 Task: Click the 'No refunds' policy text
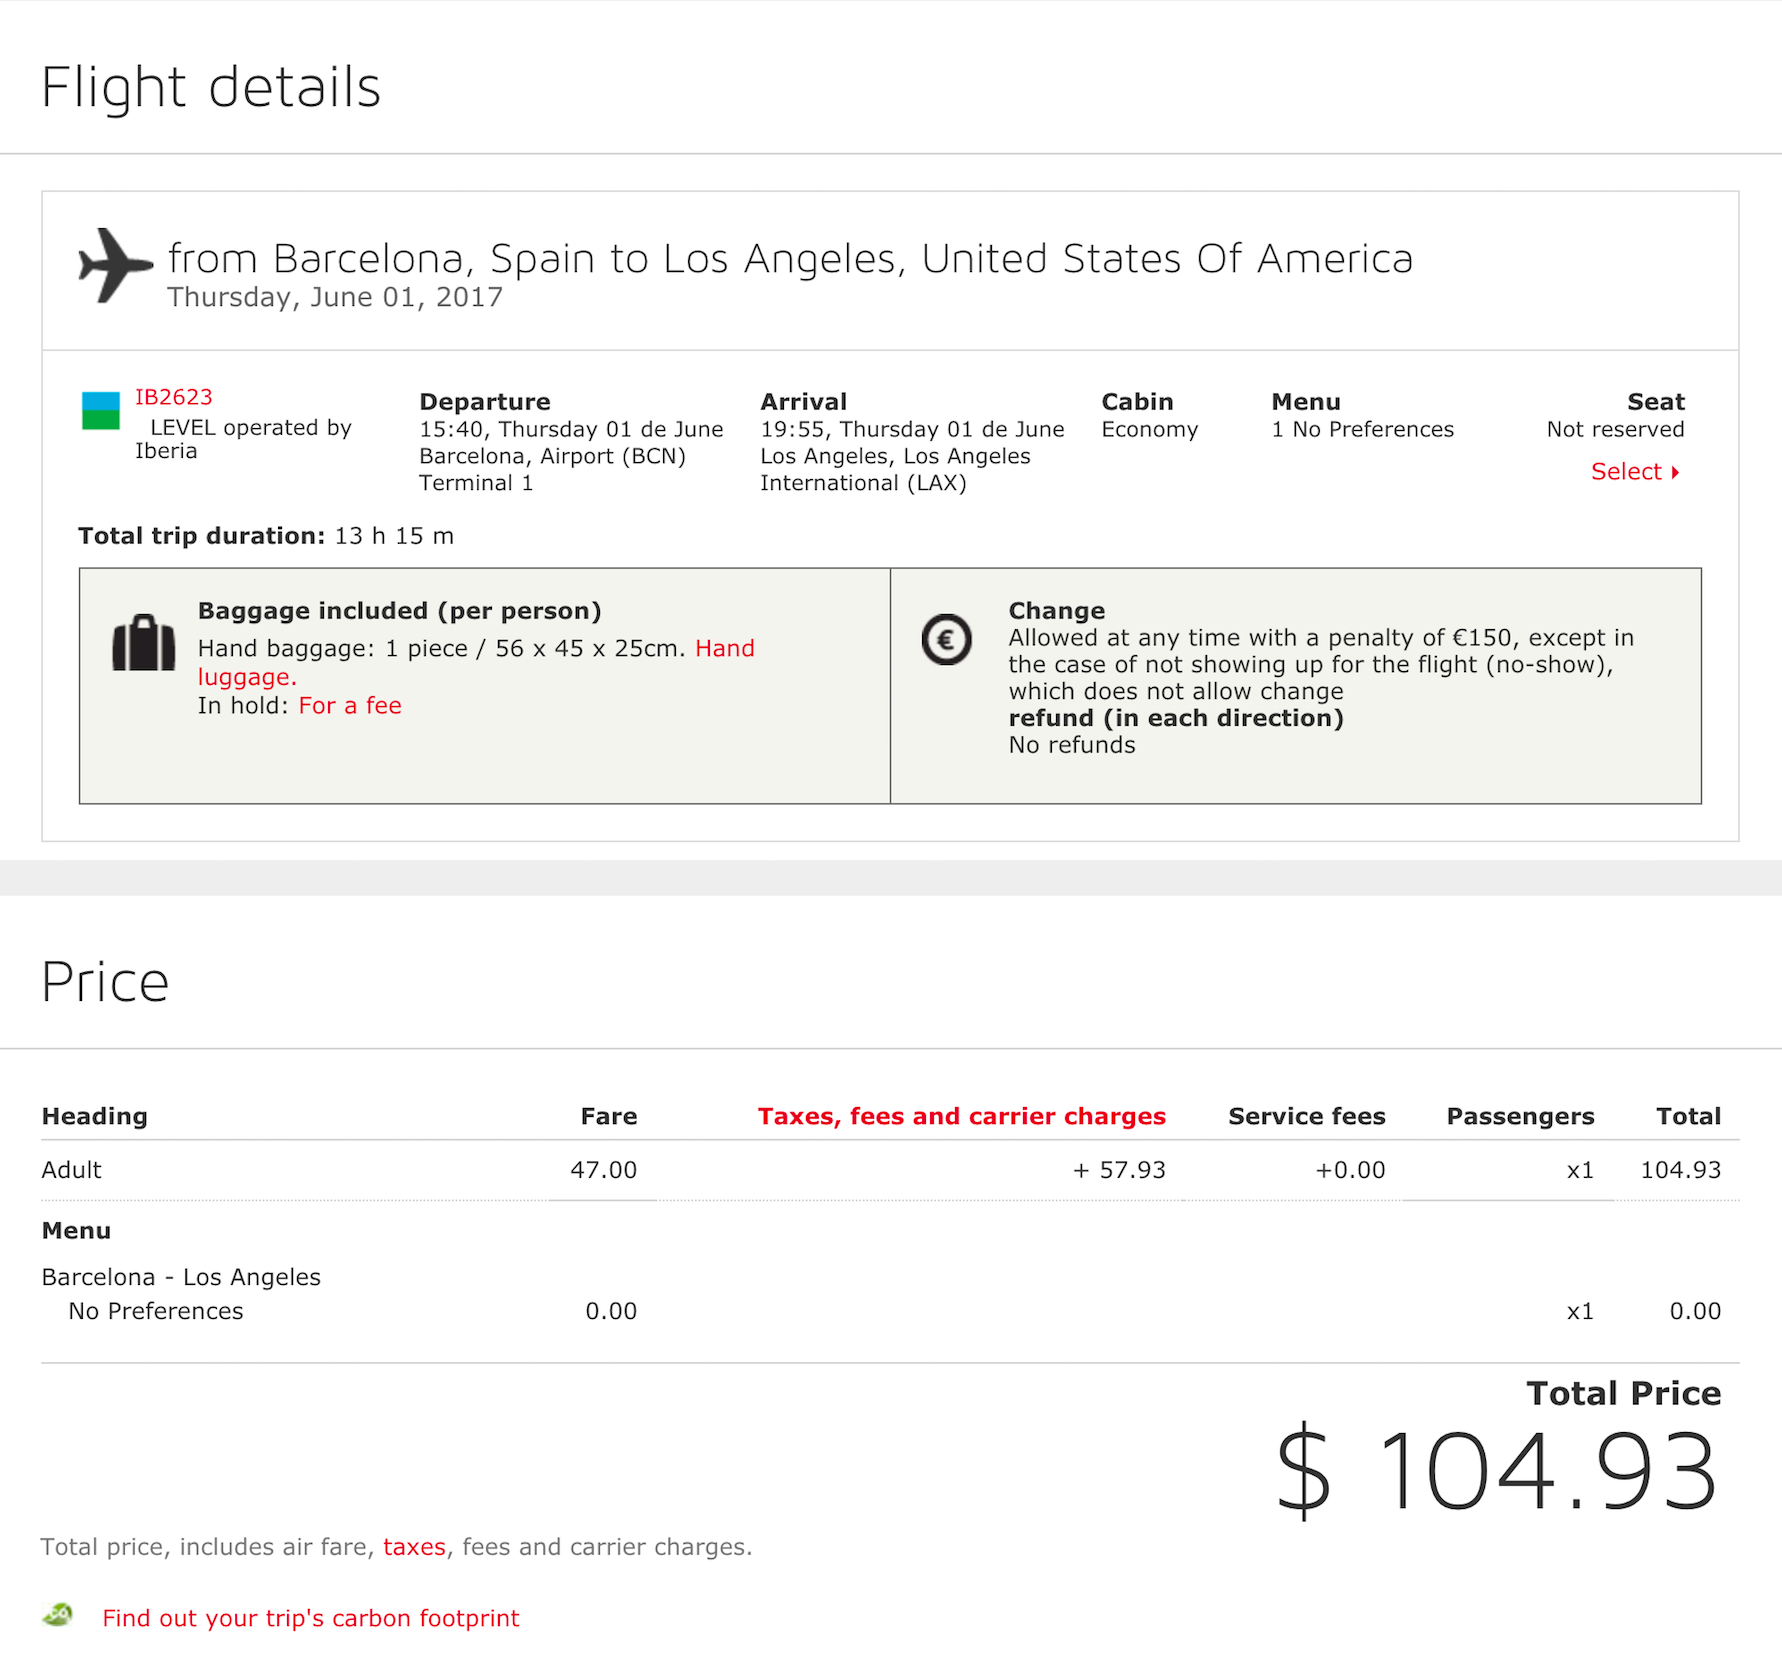(1072, 745)
